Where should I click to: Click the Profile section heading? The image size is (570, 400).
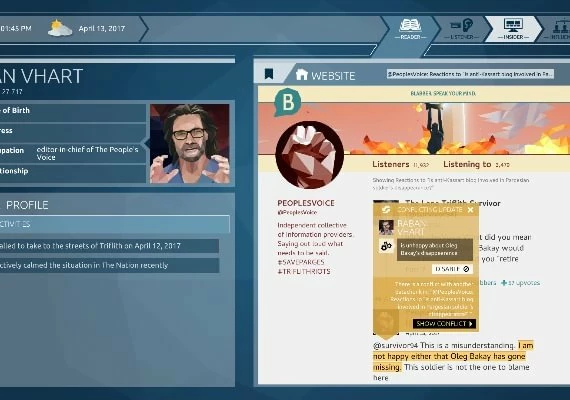coord(27,205)
